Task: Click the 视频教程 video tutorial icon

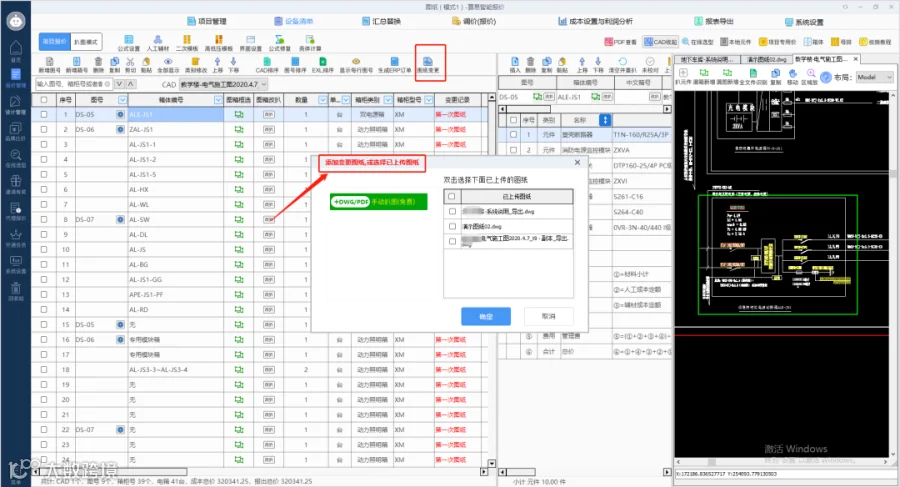Action: pos(875,42)
